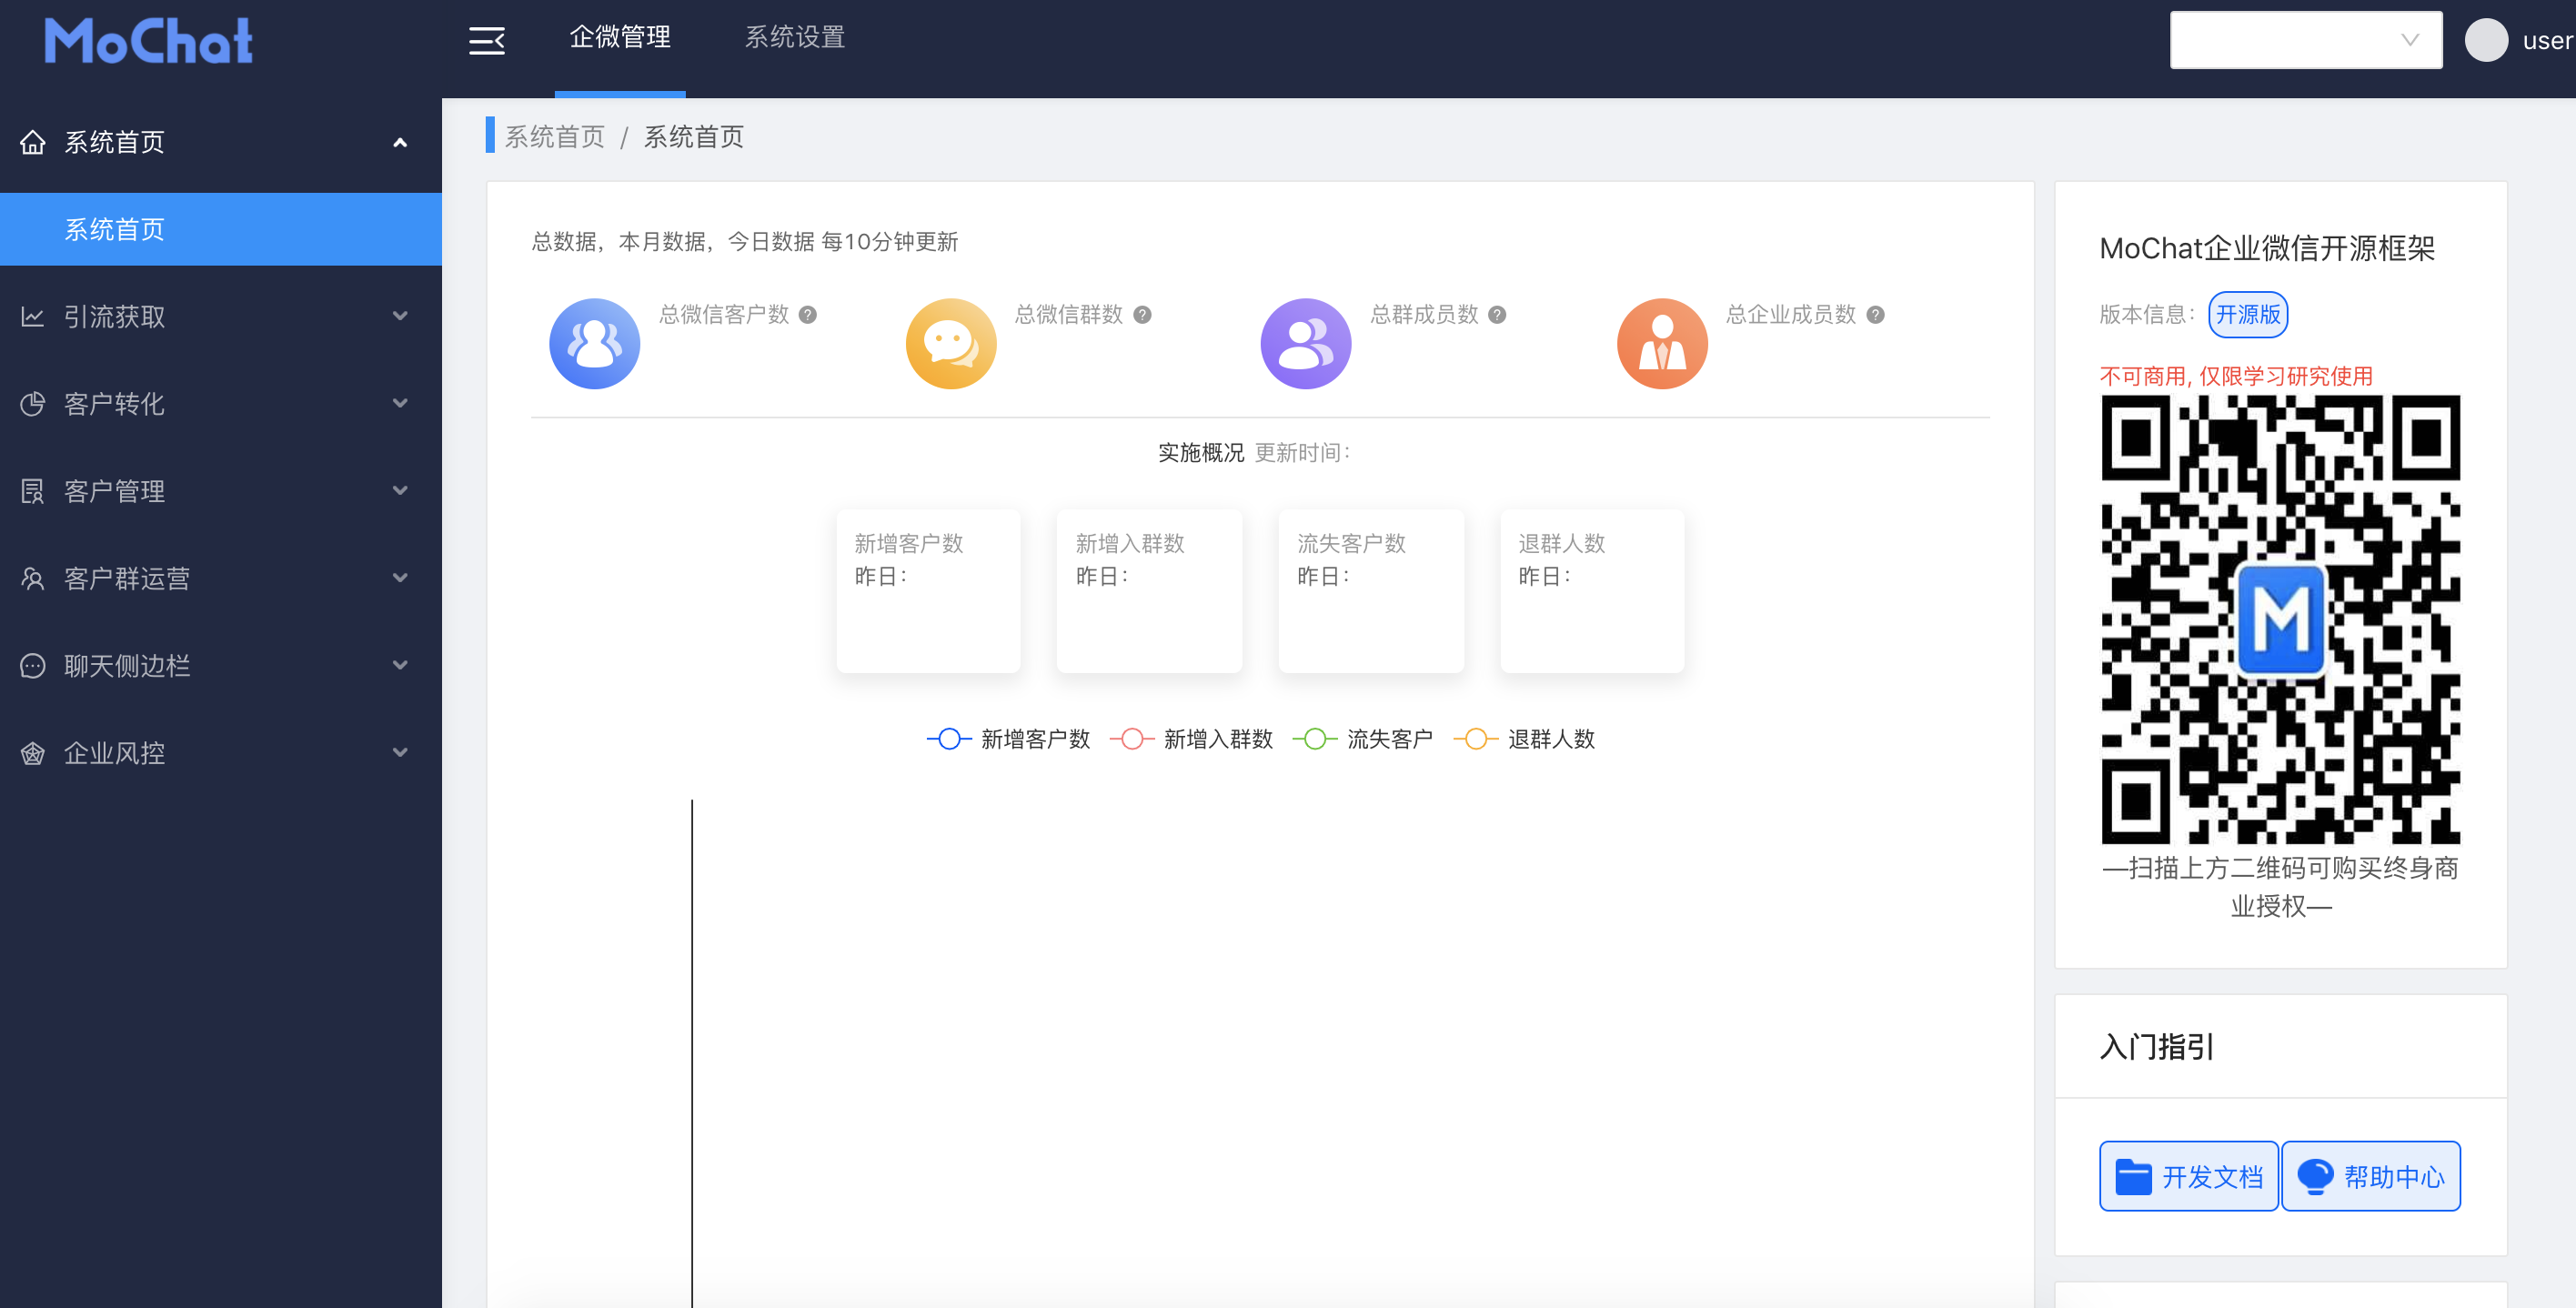Click the sidebar collapse hamburger icon

[x=487, y=40]
